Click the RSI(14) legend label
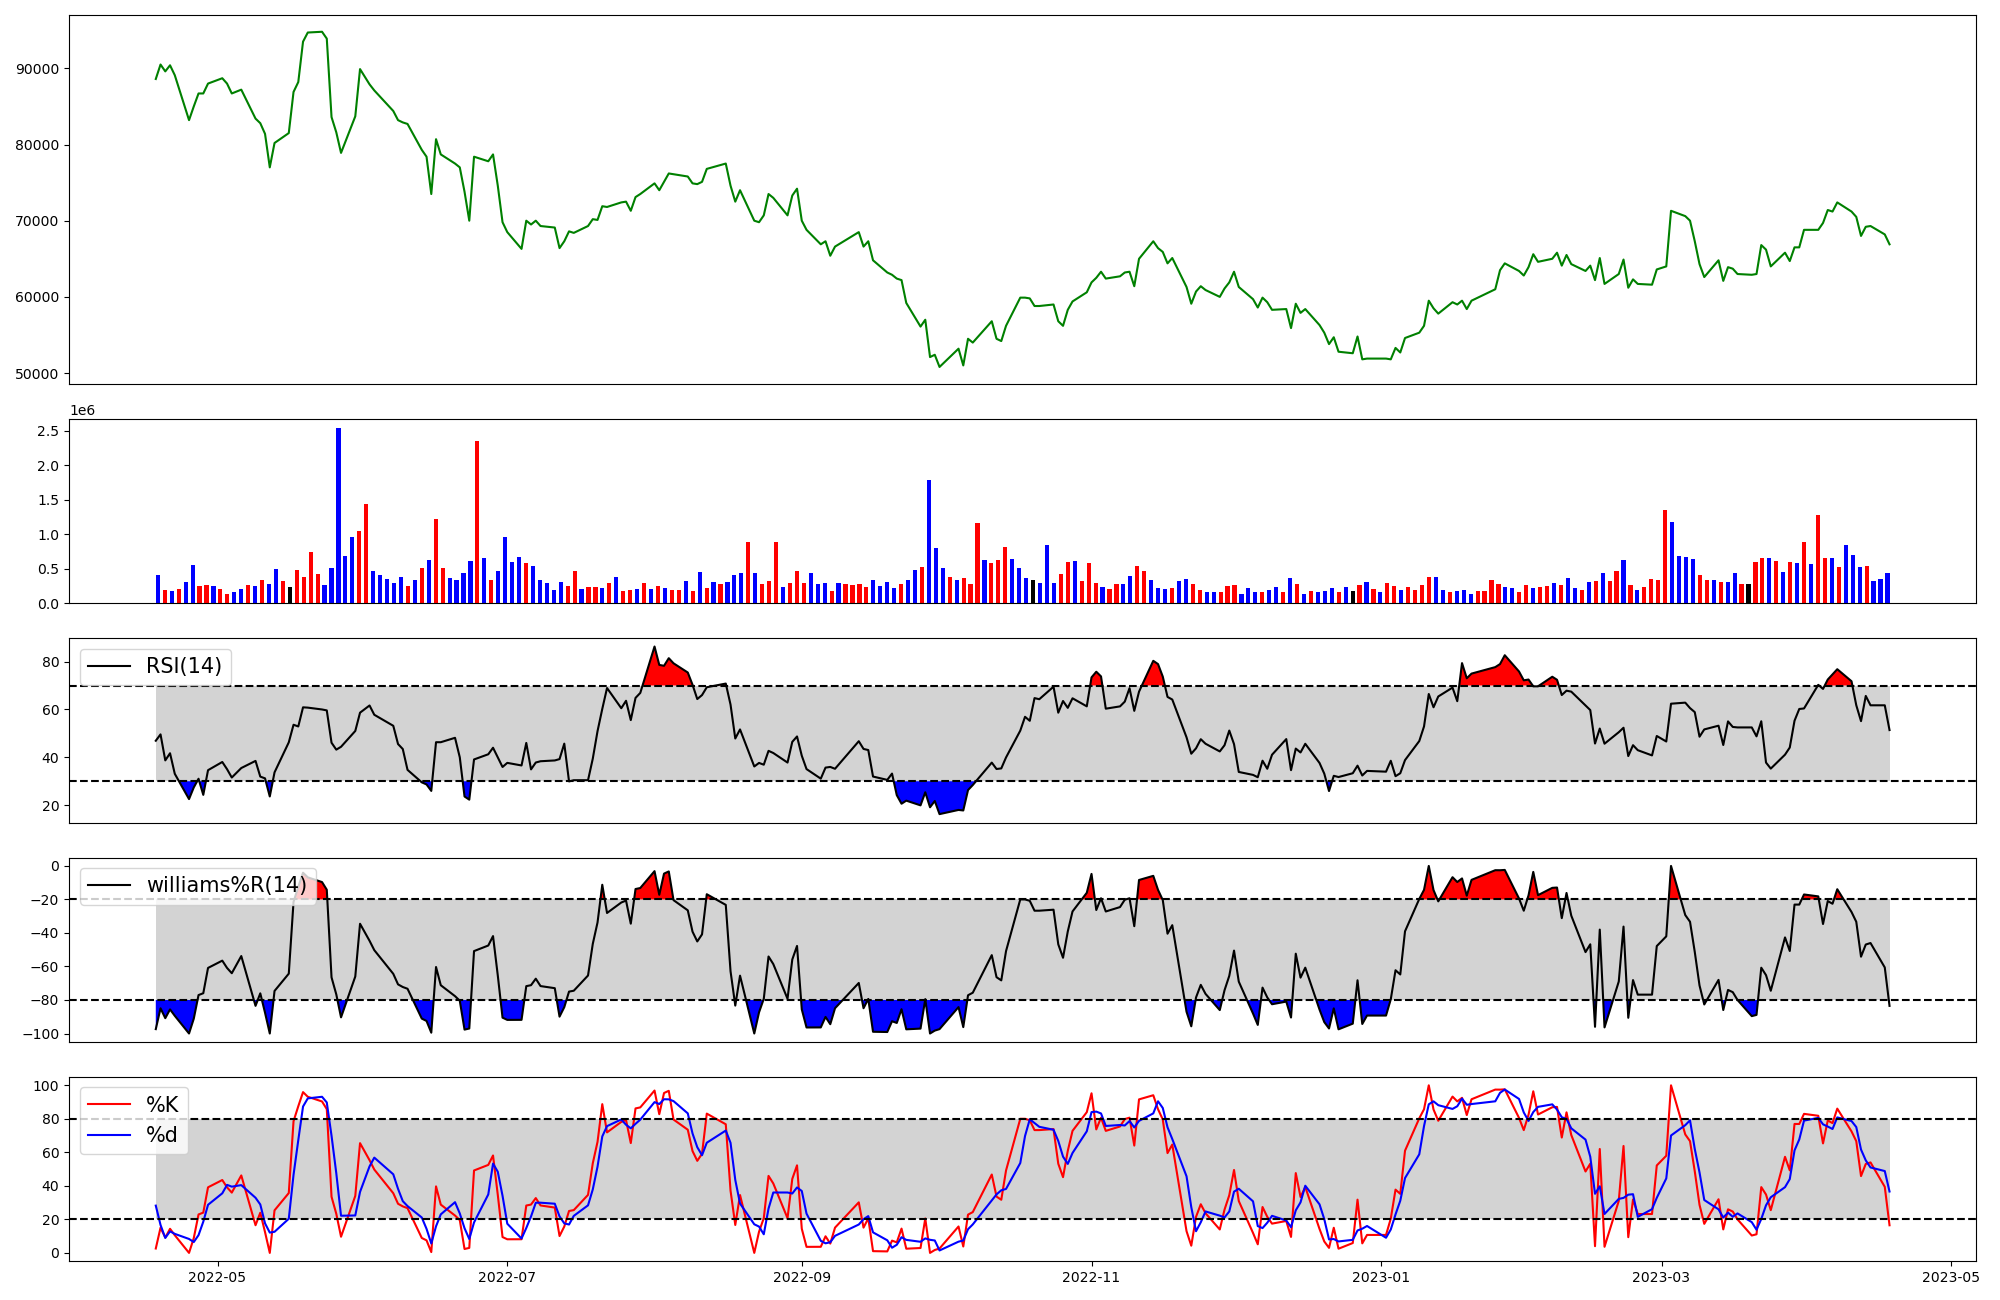 (184, 666)
